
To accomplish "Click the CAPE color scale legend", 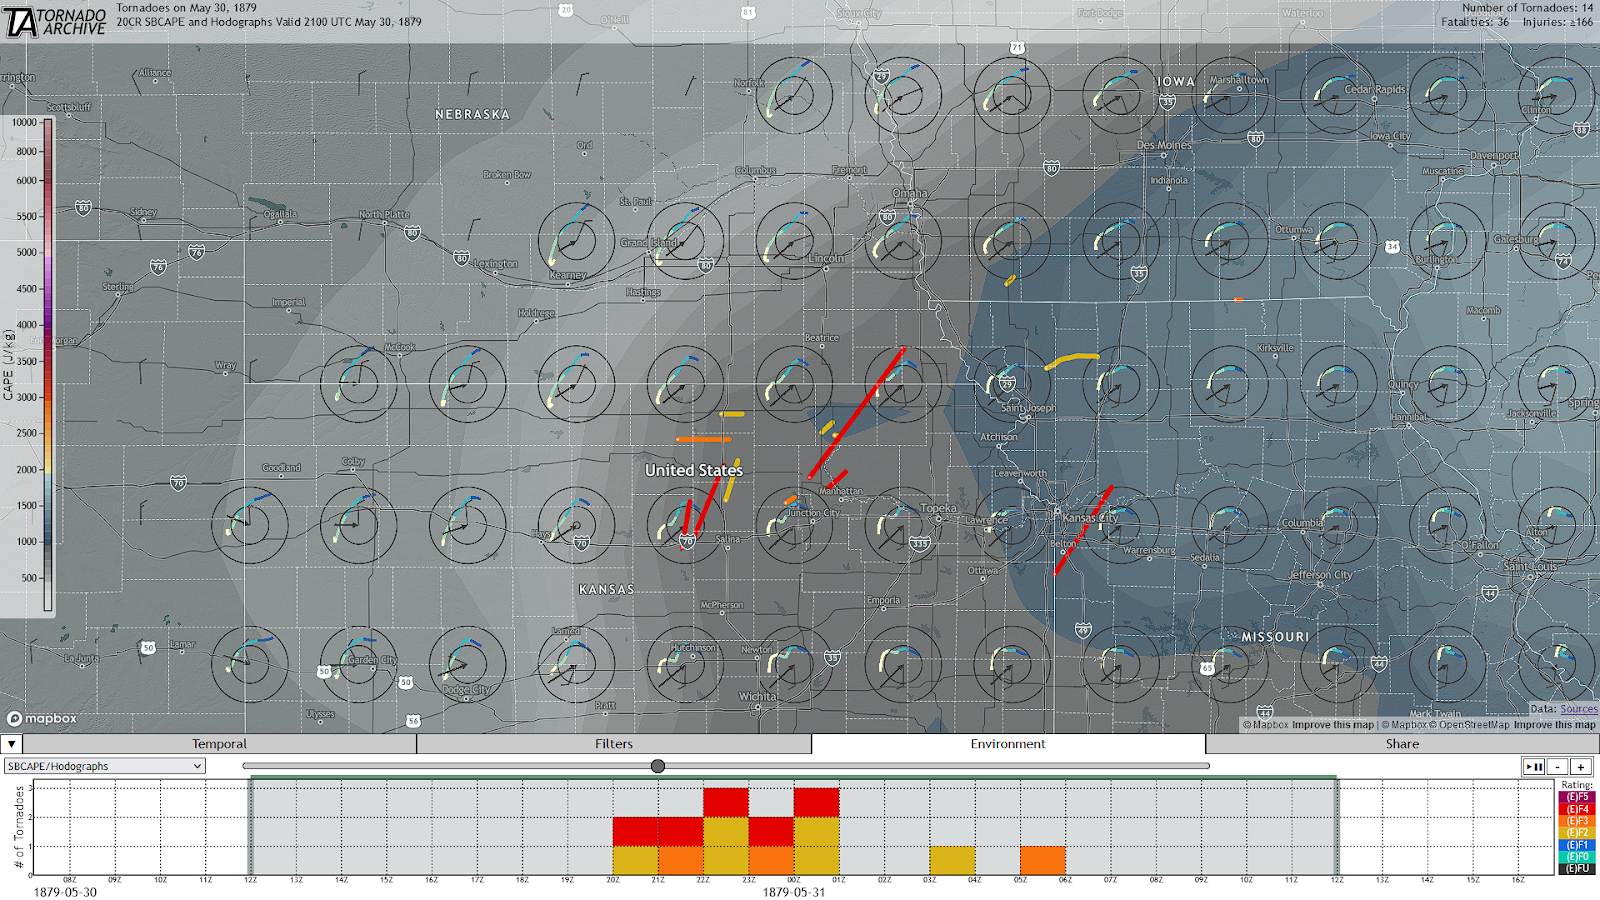I will click(x=47, y=365).
